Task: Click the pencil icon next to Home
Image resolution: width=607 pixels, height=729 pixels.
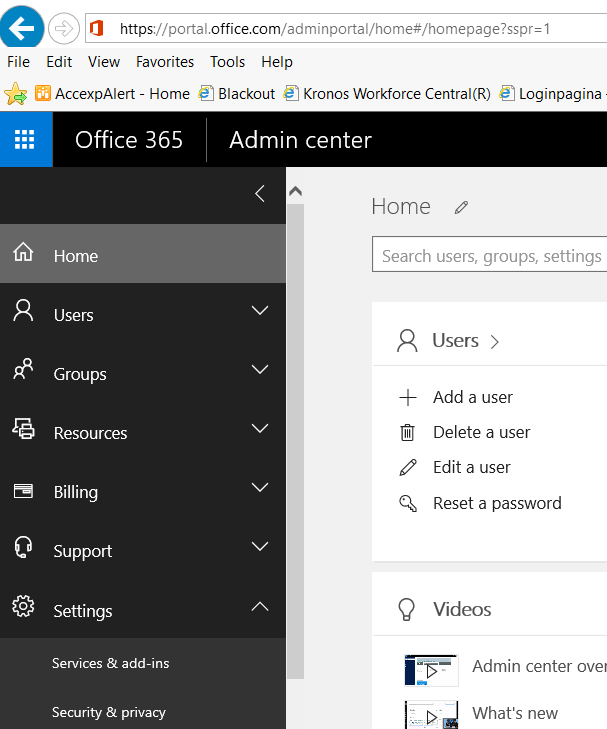Action: tap(461, 207)
